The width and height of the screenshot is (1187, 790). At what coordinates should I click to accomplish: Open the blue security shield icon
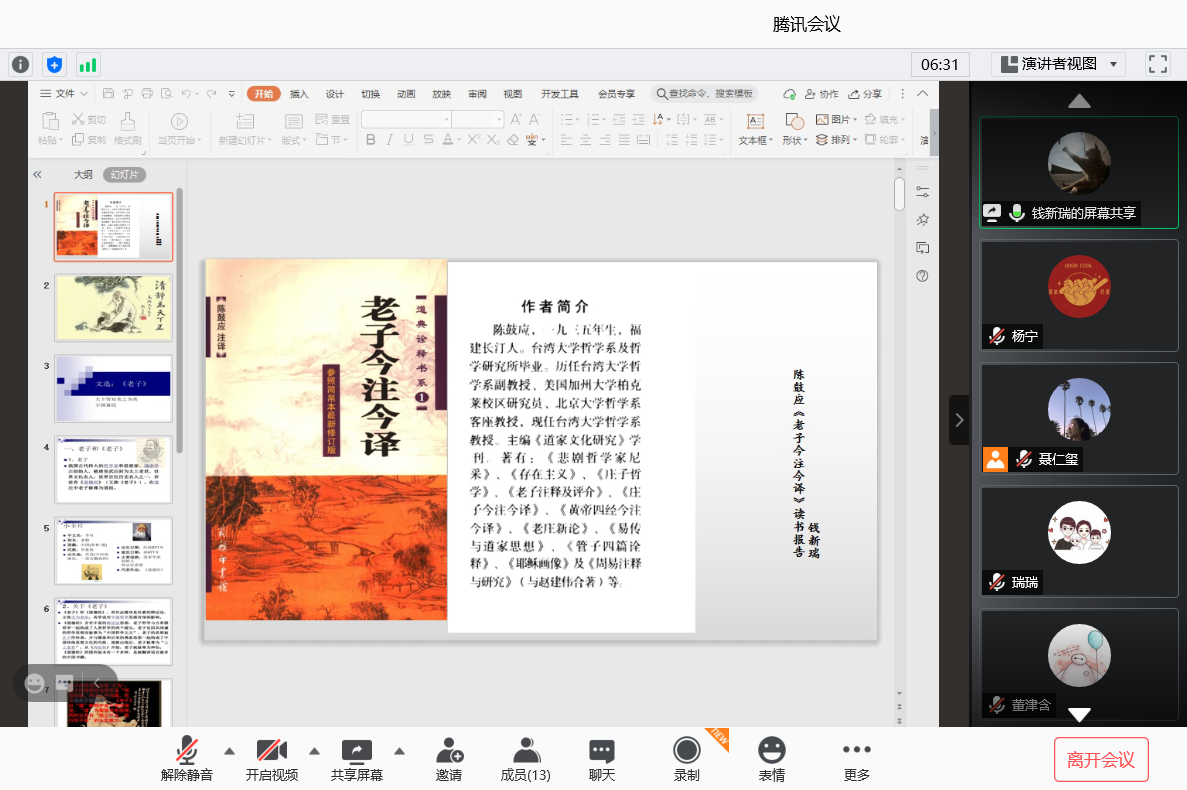point(54,65)
